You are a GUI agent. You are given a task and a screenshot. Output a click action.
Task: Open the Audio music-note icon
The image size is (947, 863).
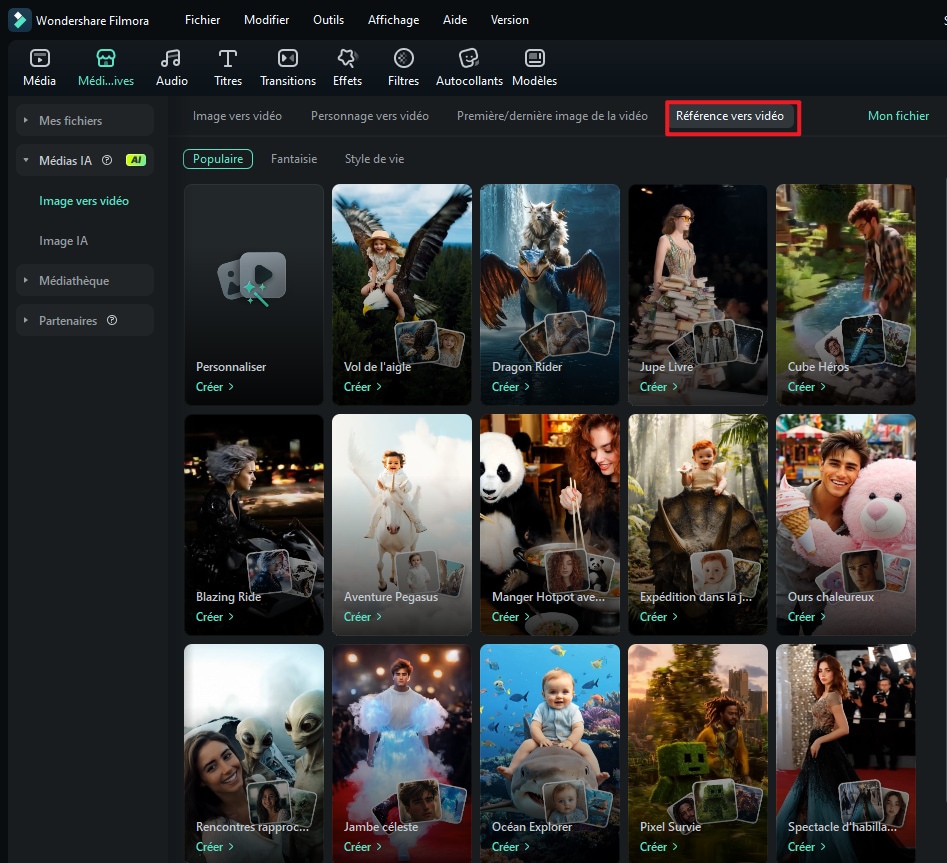click(x=171, y=59)
